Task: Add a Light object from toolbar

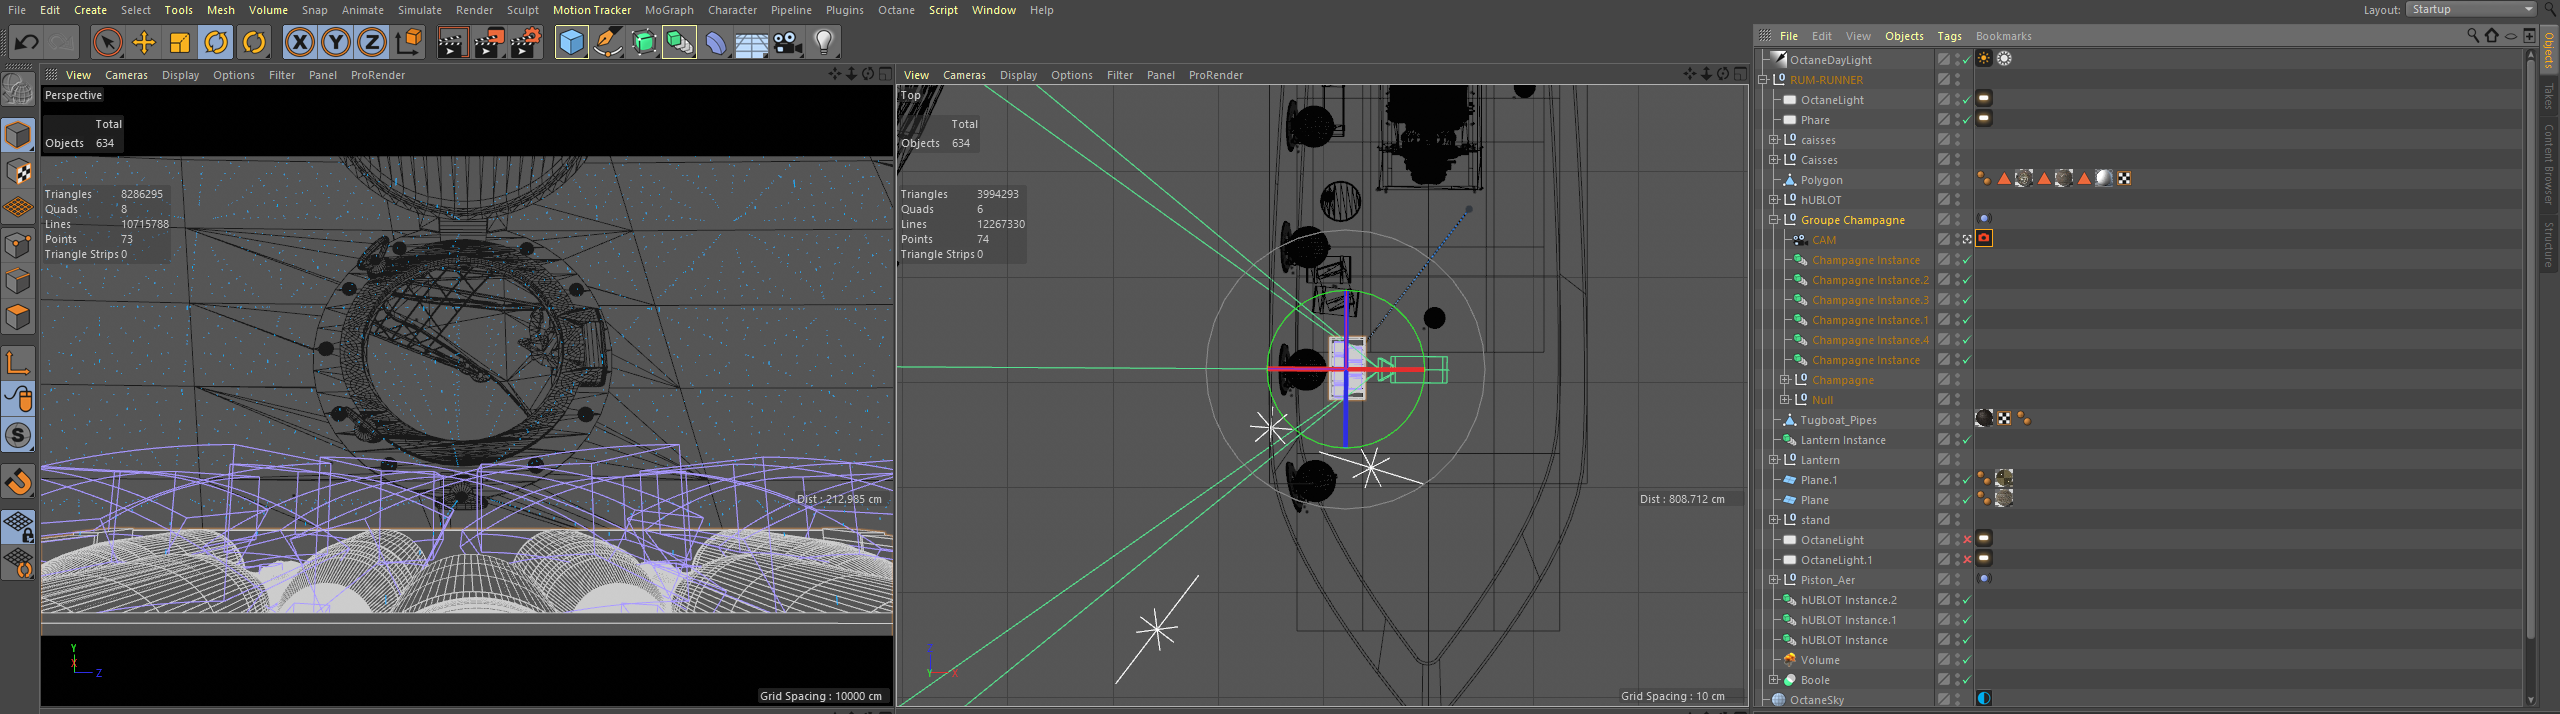Action: click(824, 42)
